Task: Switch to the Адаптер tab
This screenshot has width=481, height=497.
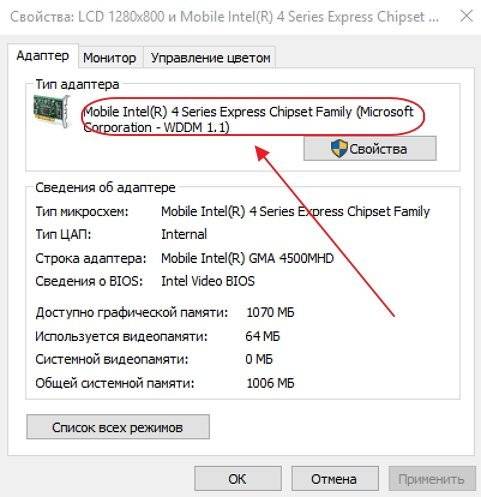Action: (43, 56)
